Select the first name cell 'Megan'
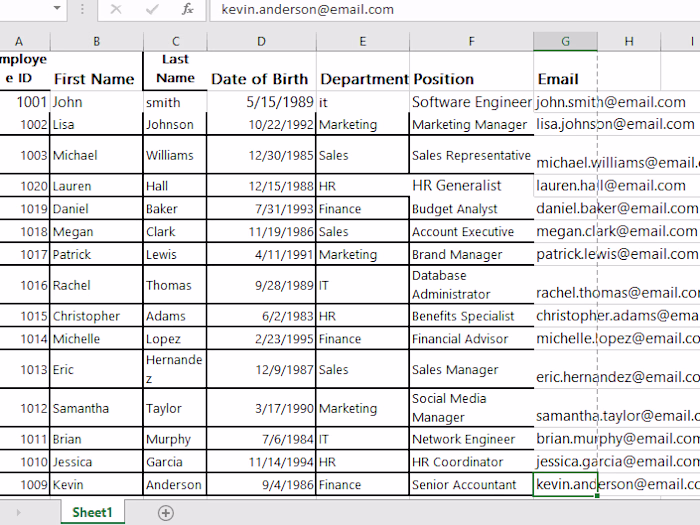700x525 pixels. point(96,231)
